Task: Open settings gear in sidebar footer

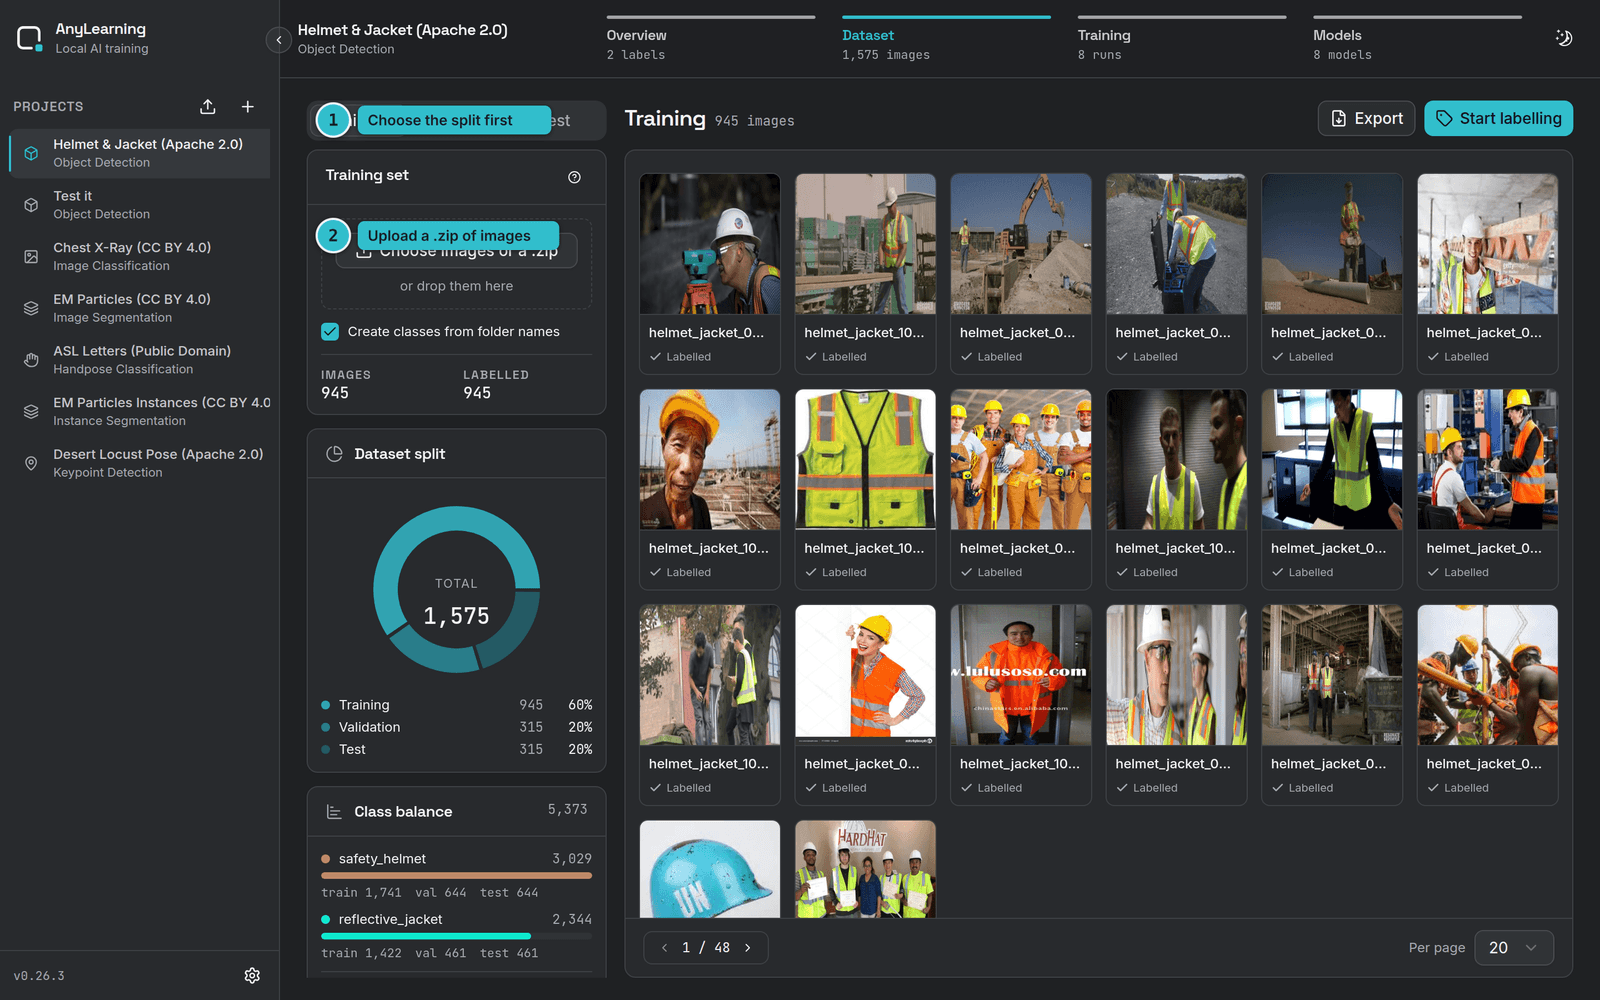Action: 252,975
